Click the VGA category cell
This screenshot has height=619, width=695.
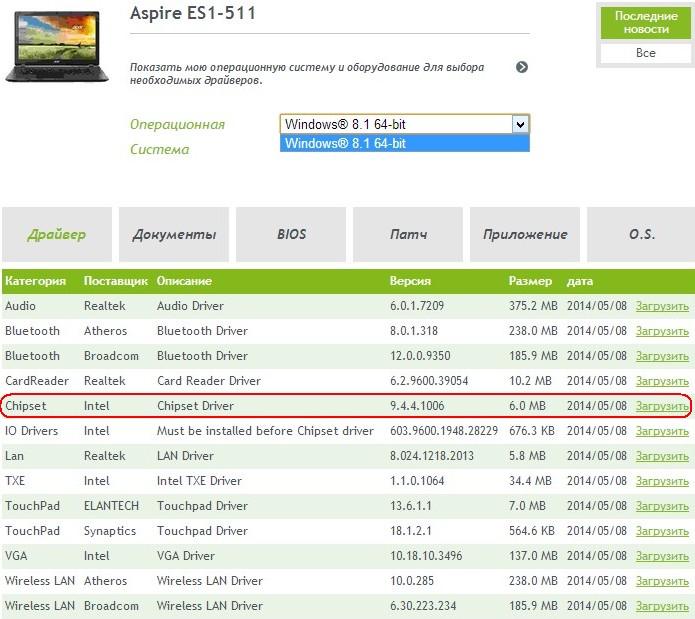coord(16,556)
